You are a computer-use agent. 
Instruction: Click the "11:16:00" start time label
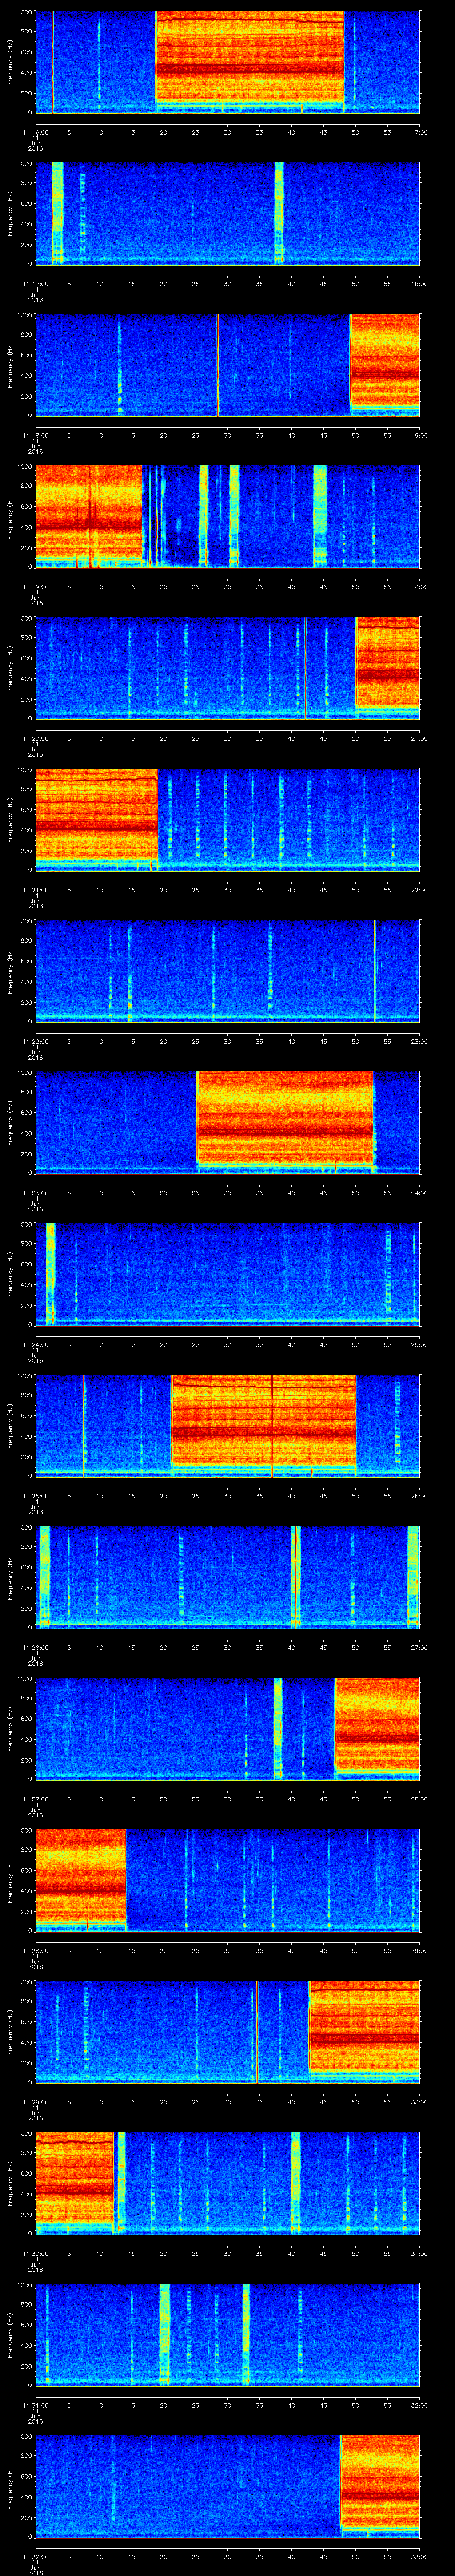pos(35,132)
